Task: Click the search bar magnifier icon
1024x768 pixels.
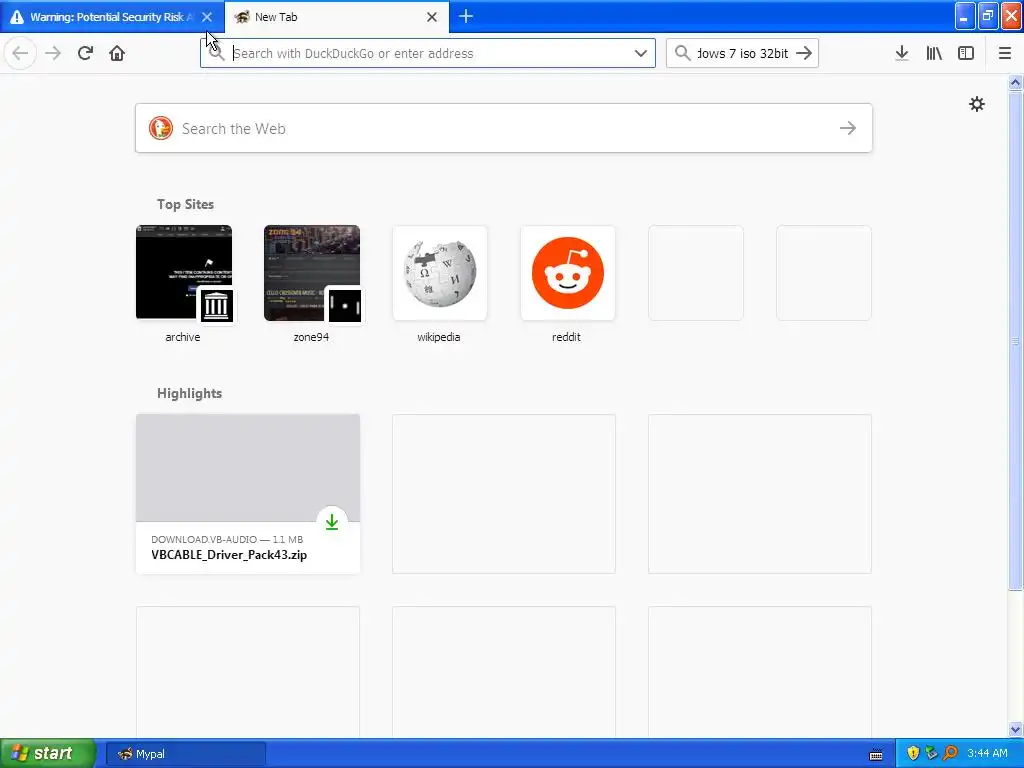Action: click(x=682, y=53)
